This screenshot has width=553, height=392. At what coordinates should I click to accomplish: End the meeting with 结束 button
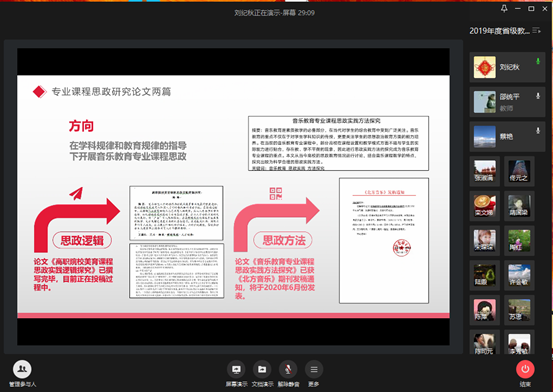tap(525, 374)
